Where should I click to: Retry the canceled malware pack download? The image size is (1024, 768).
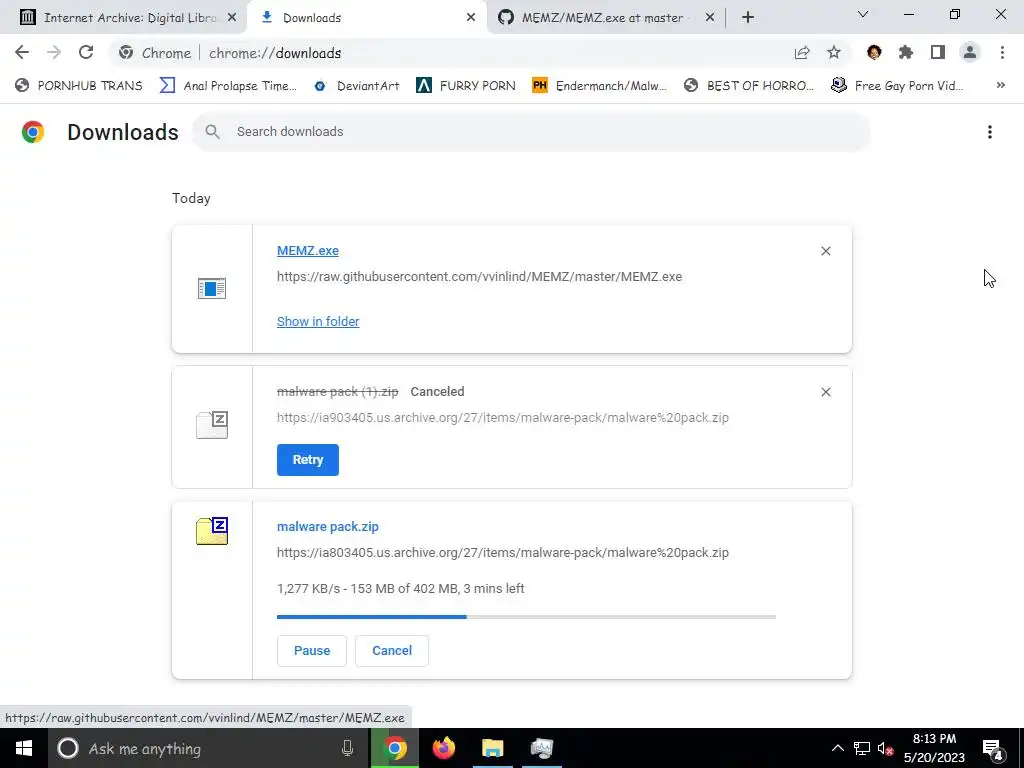point(308,460)
